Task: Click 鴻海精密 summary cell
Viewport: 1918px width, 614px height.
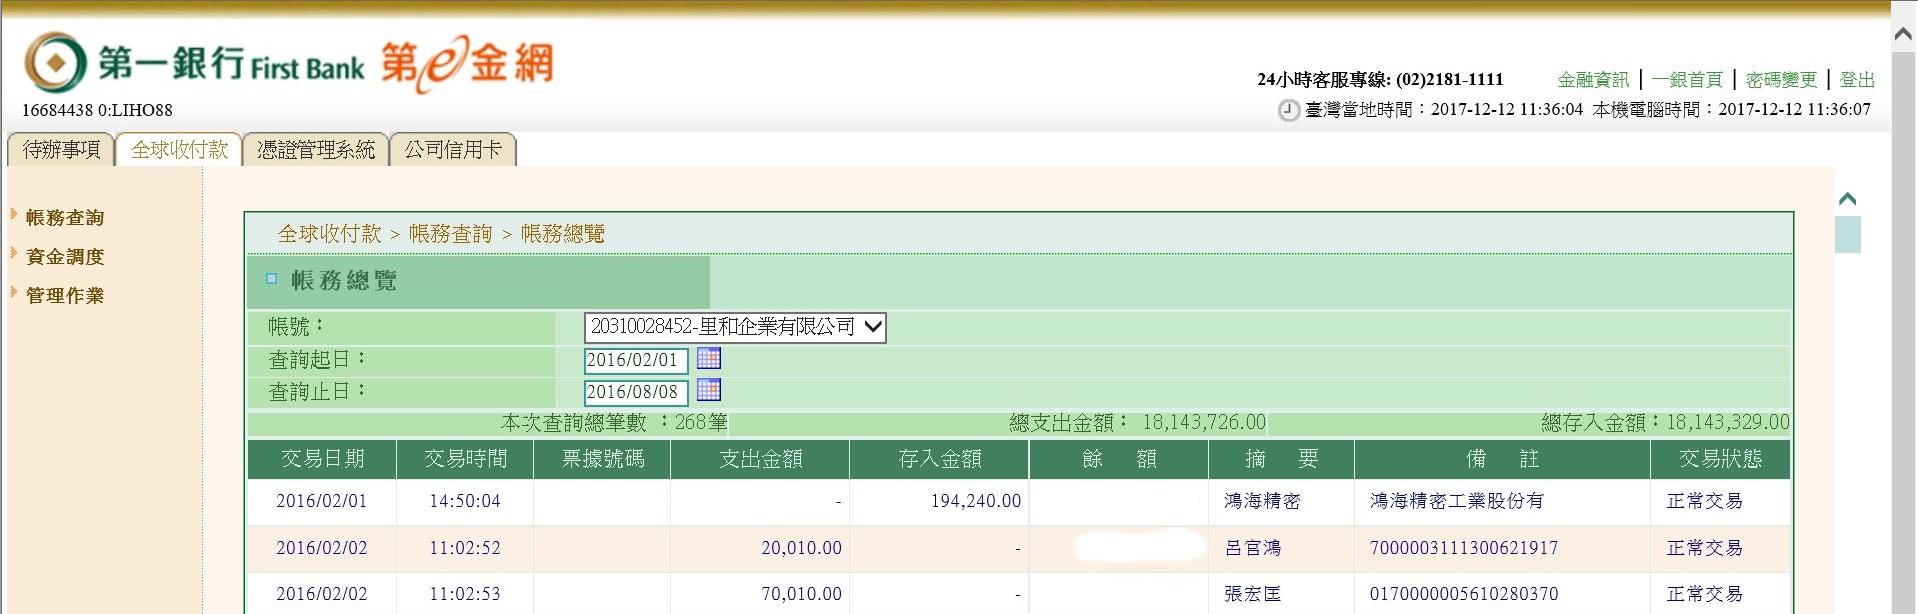Action: [x=1262, y=501]
